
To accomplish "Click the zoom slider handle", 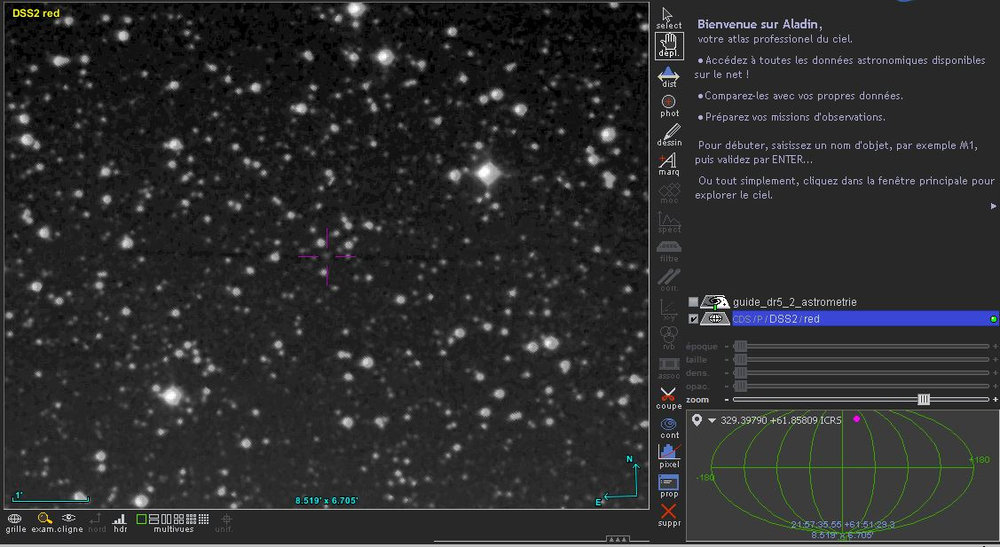I will tap(923, 400).
